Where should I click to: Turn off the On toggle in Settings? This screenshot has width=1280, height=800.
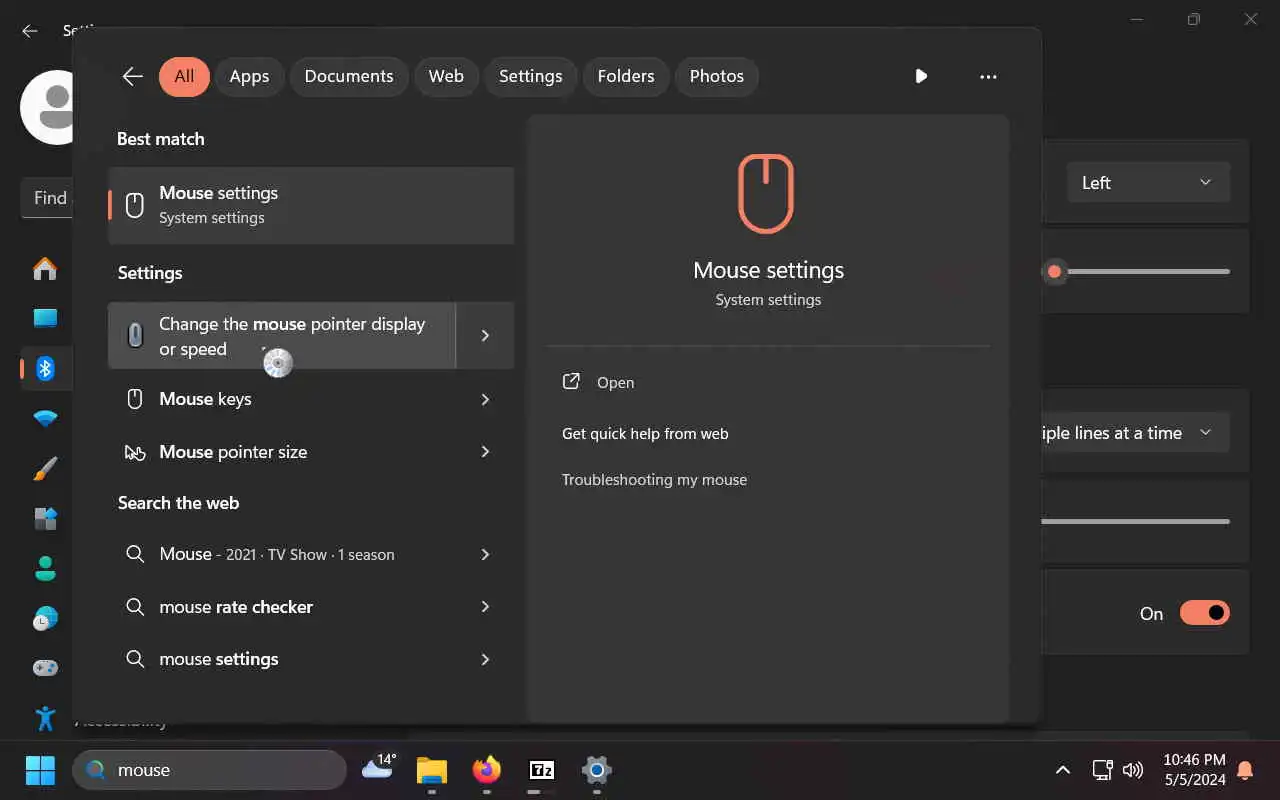[x=1204, y=613]
